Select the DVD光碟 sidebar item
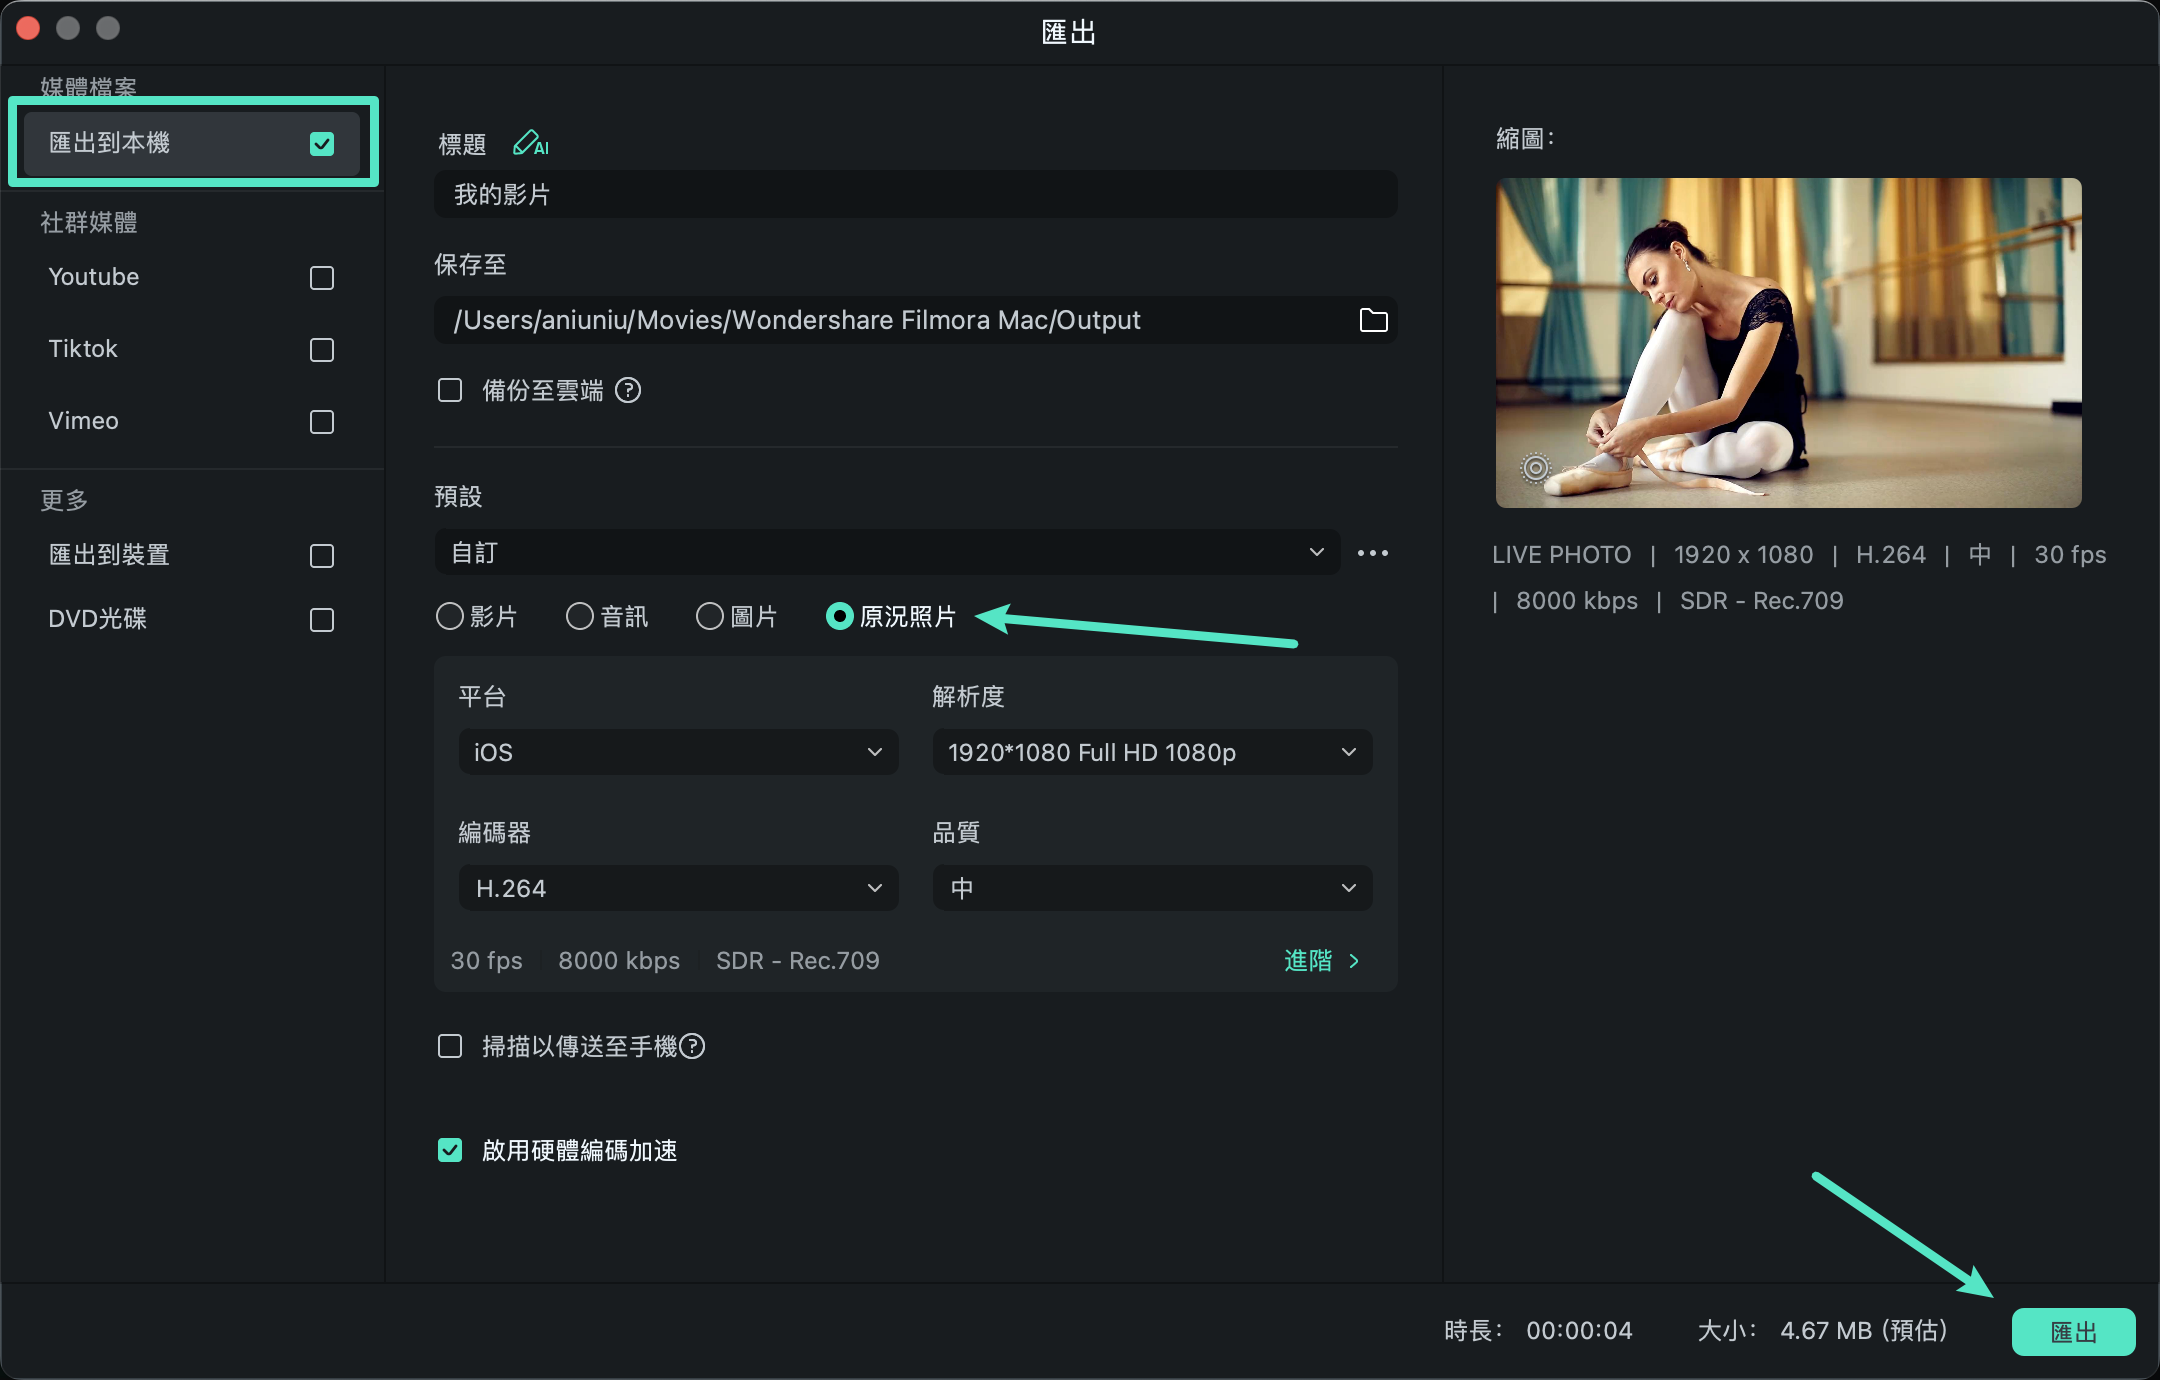The width and height of the screenshot is (2160, 1380). coord(191,619)
